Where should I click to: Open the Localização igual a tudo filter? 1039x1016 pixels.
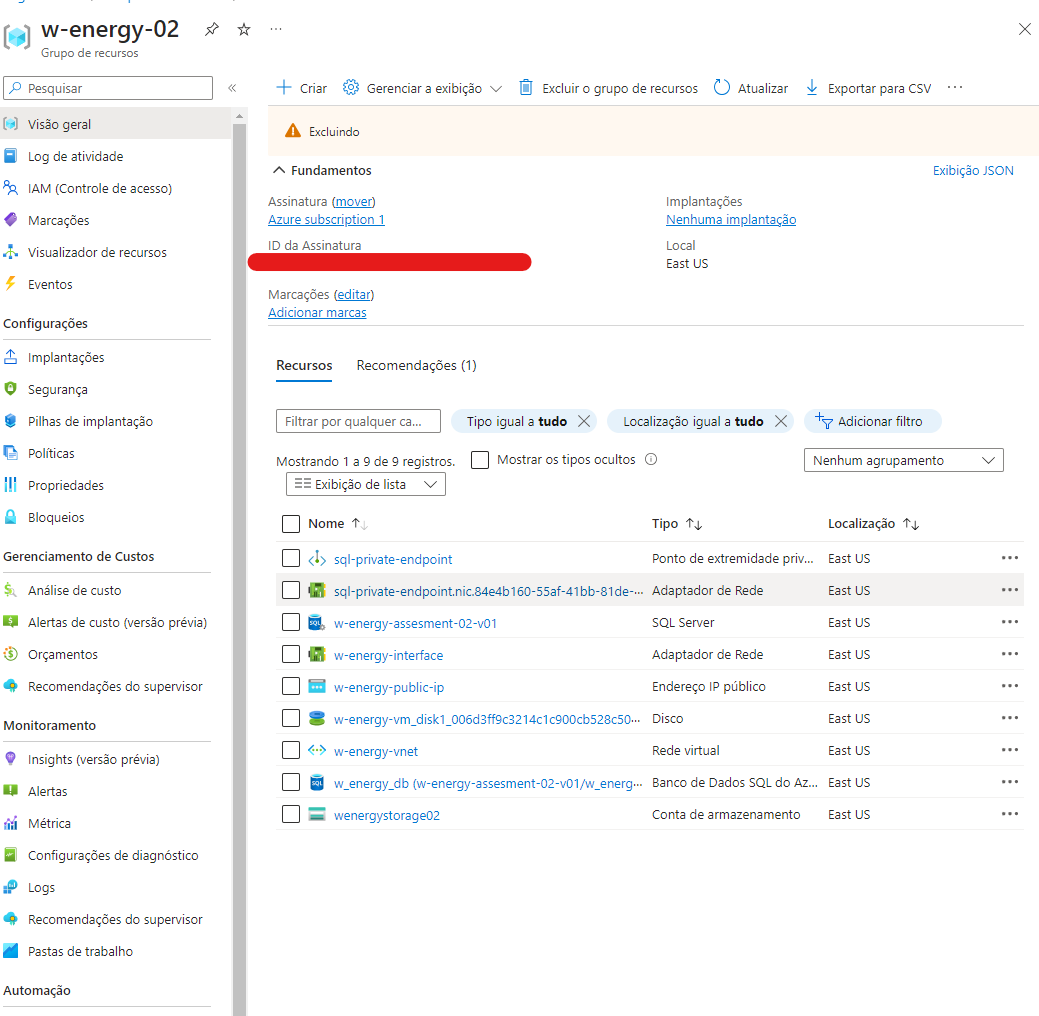point(693,422)
